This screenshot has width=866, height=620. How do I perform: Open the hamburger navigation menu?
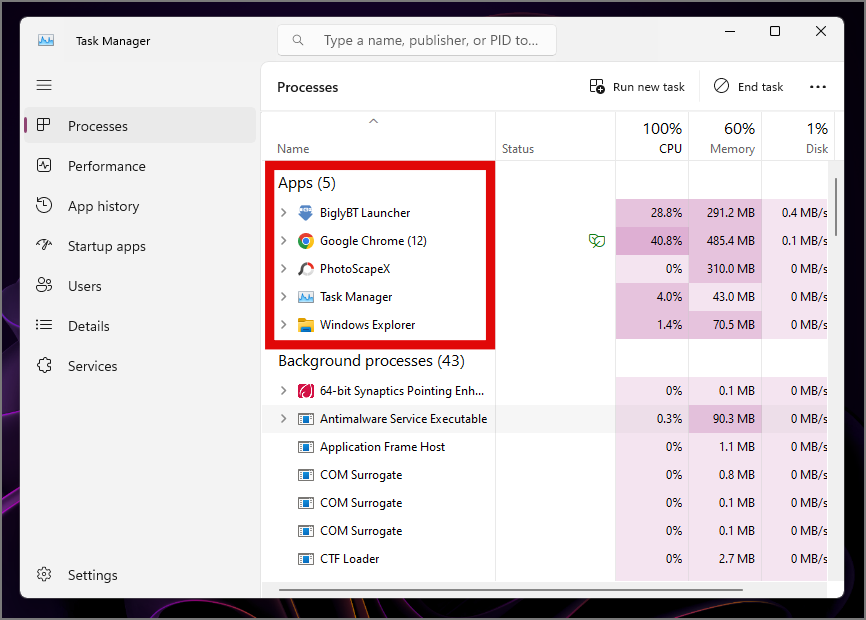click(44, 85)
